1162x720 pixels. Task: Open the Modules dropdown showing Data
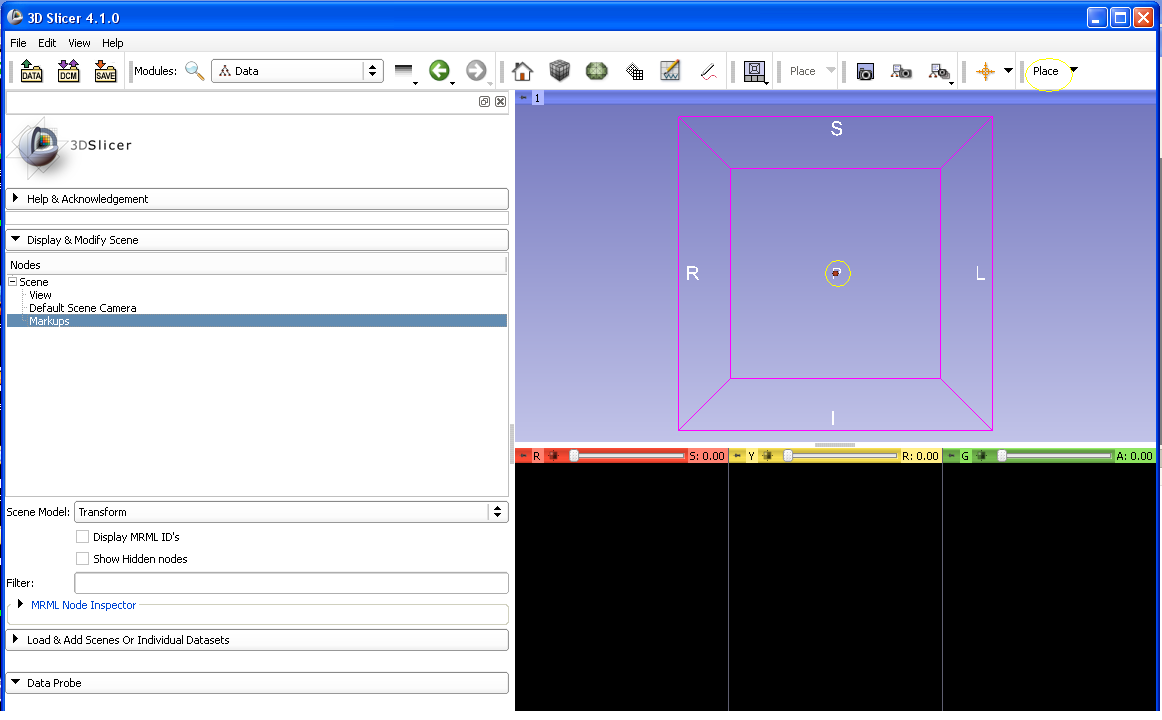pyautogui.click(x=297, y=71)
